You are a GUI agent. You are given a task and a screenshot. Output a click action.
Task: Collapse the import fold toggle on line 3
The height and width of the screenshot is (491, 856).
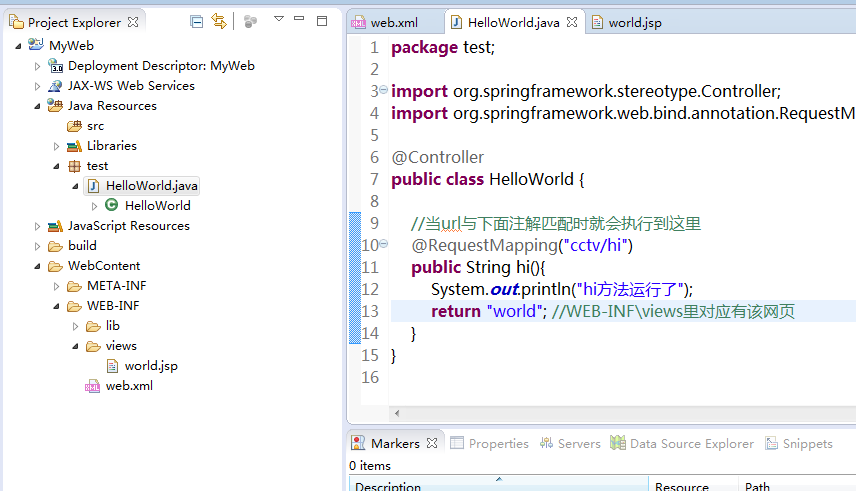click(384, 91)
